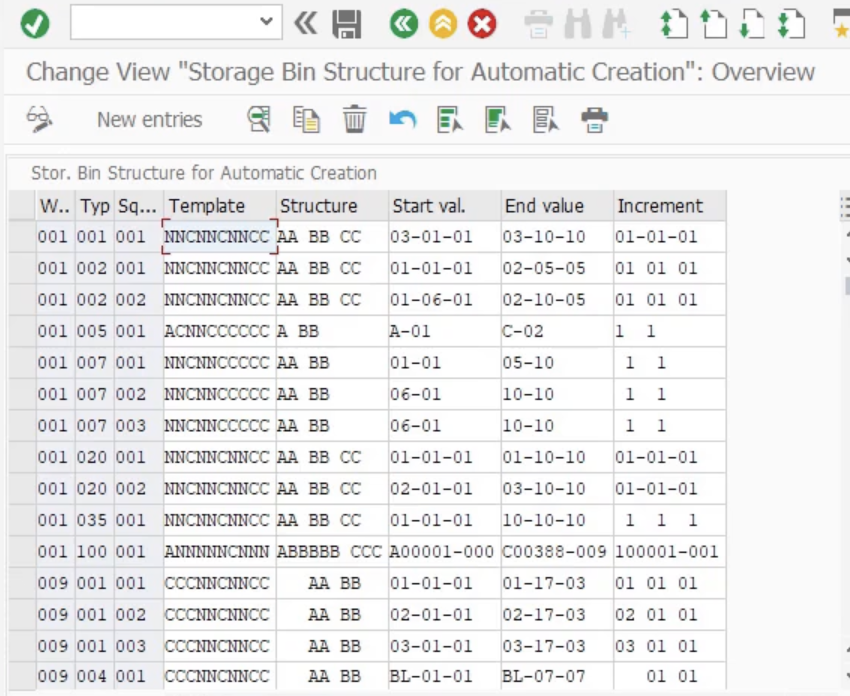
Task: Select row with start value A00001-000
Action: pyautogui.click(x=21, y=552)
